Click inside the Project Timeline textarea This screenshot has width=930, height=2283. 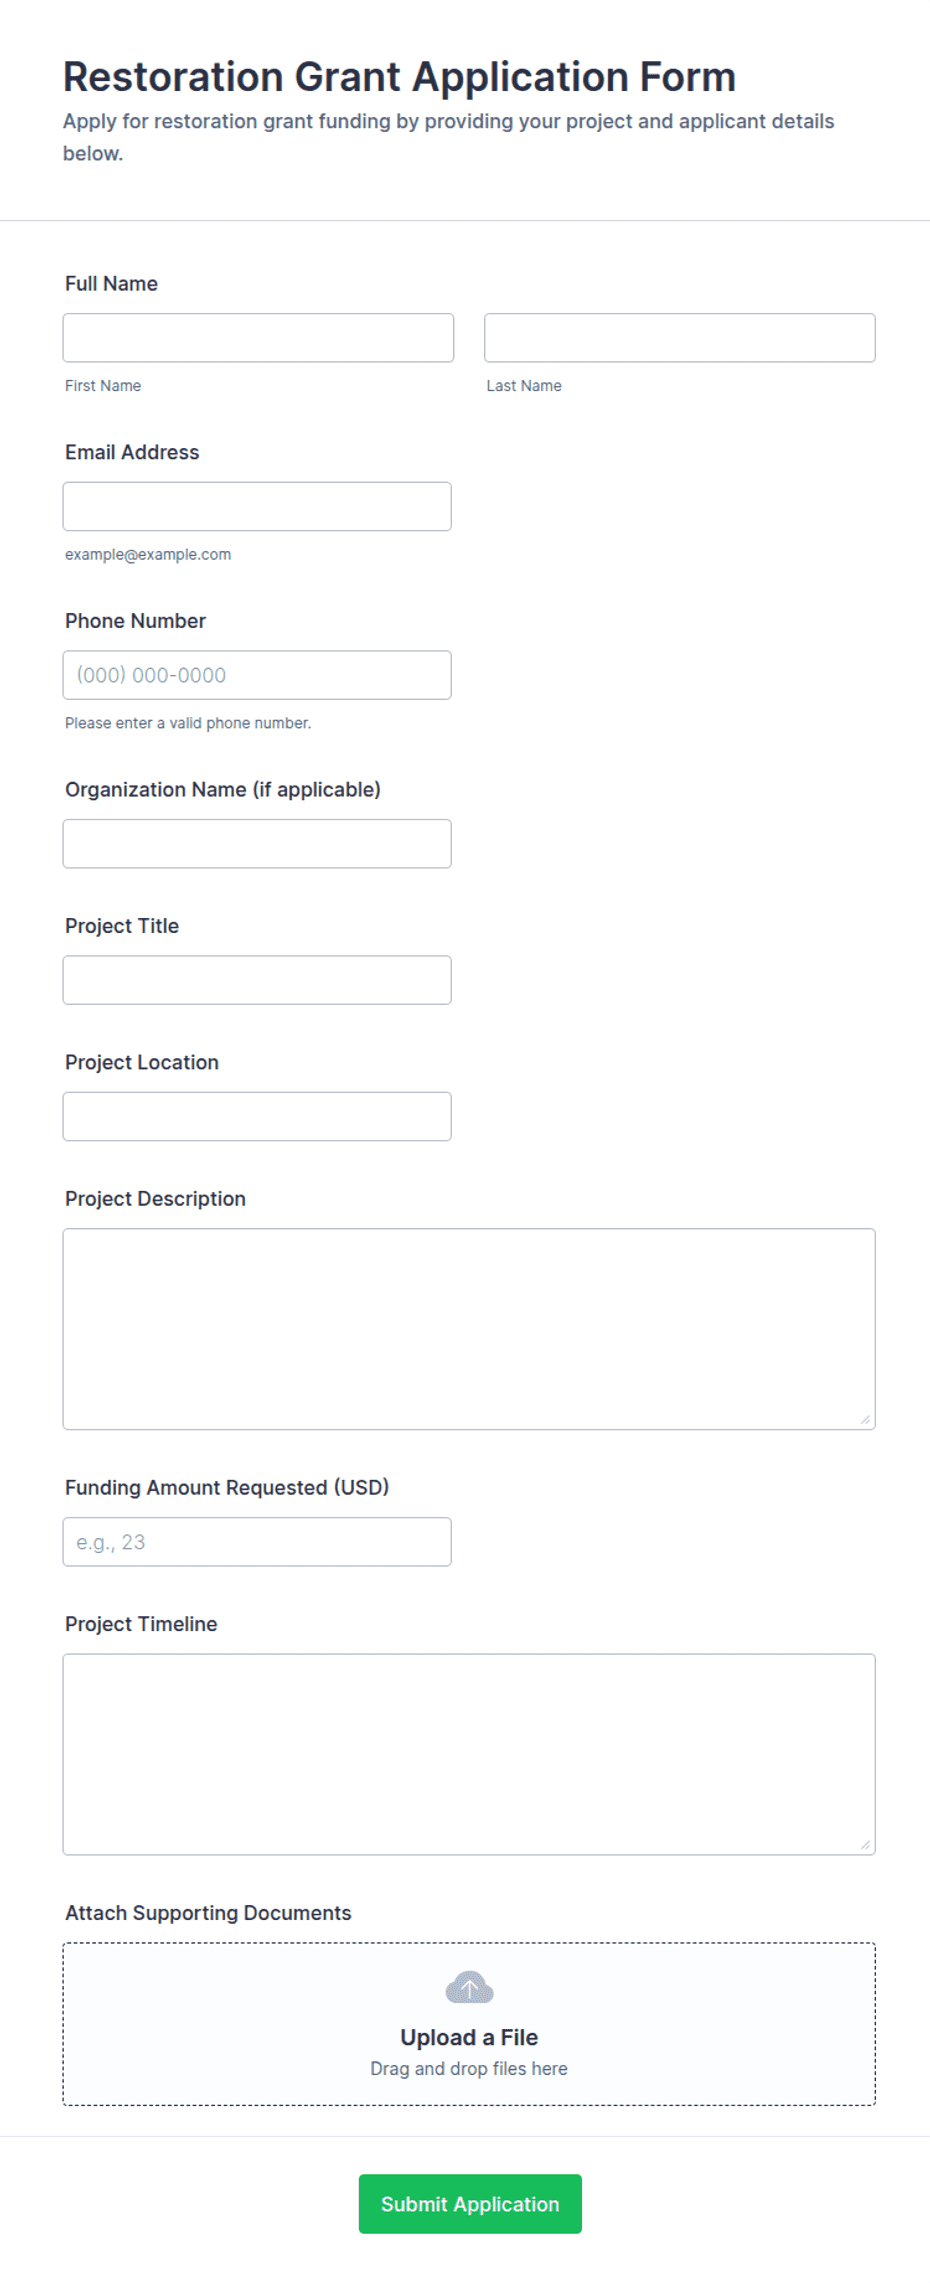tap(469, 1755)
